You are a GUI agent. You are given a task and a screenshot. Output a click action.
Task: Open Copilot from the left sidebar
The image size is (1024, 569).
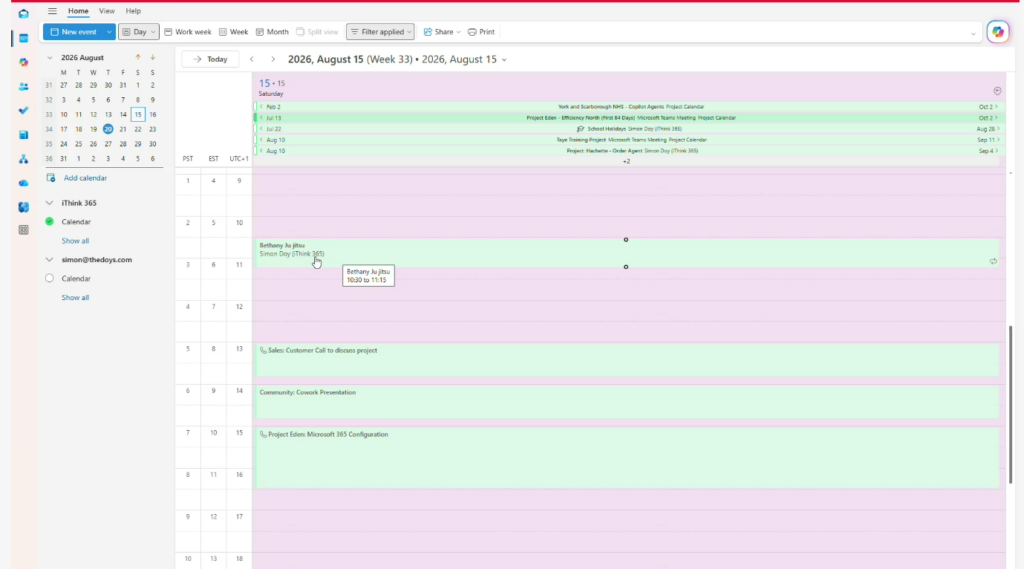(x=24, y=62)
